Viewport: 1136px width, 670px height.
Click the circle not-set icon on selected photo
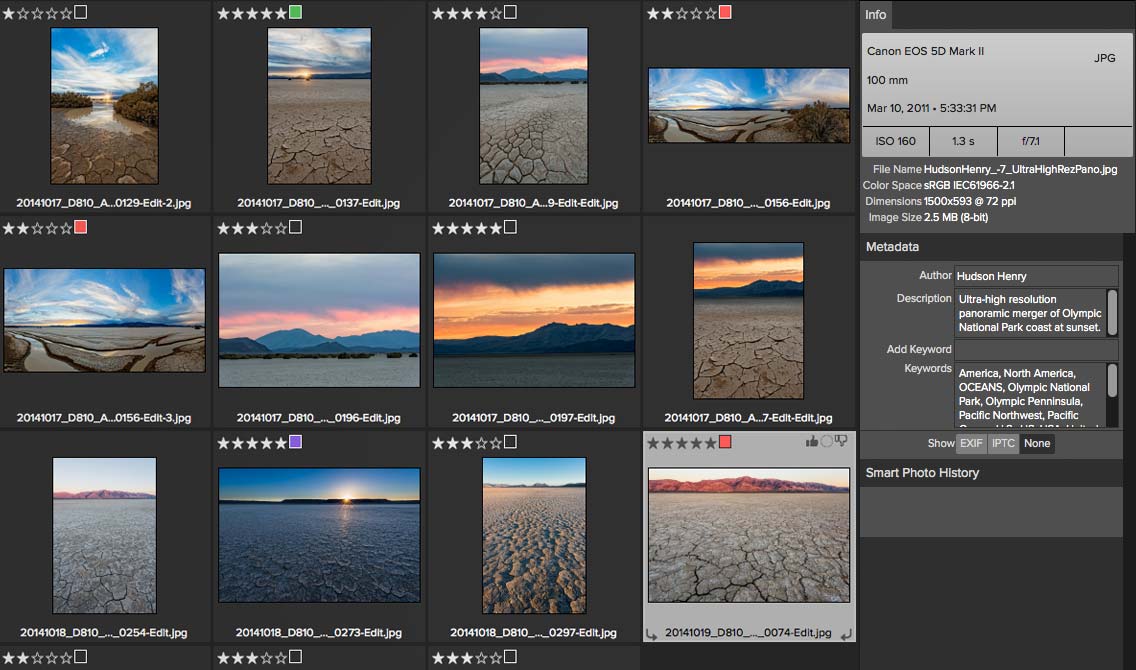[826, 442]
